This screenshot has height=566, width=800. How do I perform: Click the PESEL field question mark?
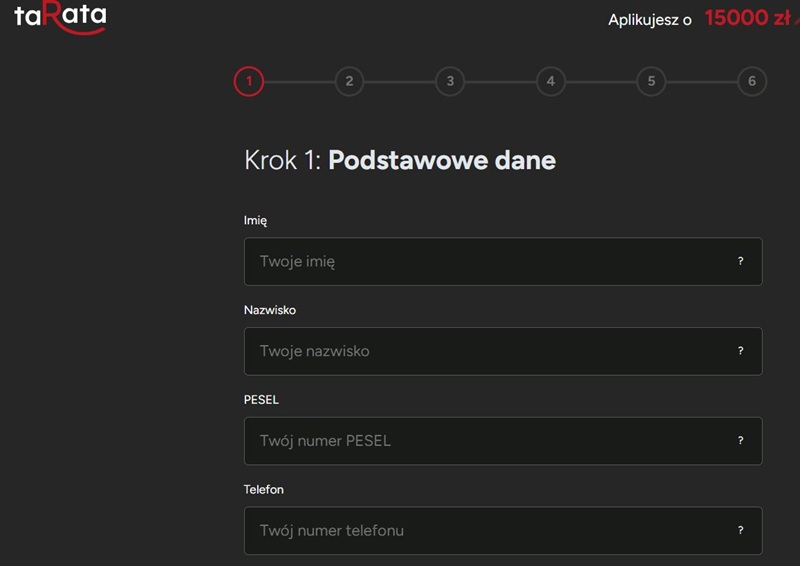740,441
